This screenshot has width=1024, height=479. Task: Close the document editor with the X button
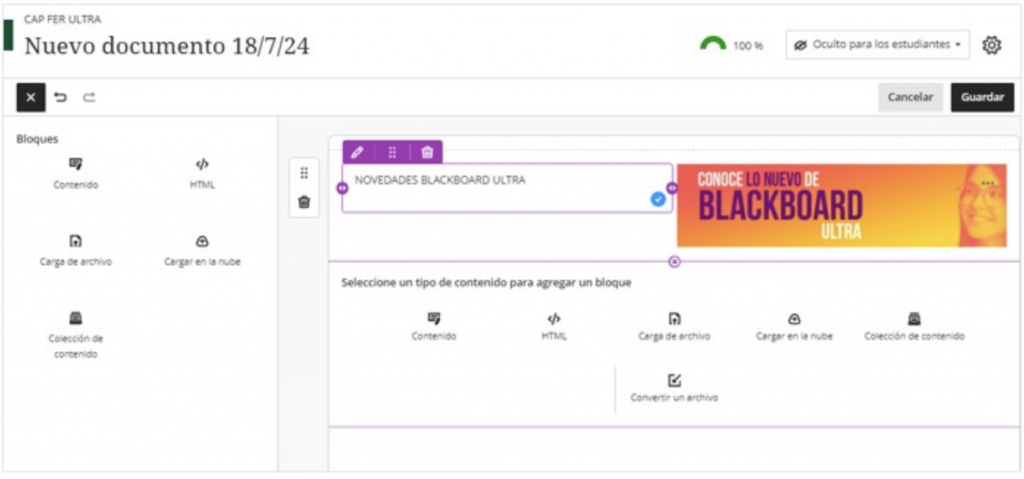31,97
